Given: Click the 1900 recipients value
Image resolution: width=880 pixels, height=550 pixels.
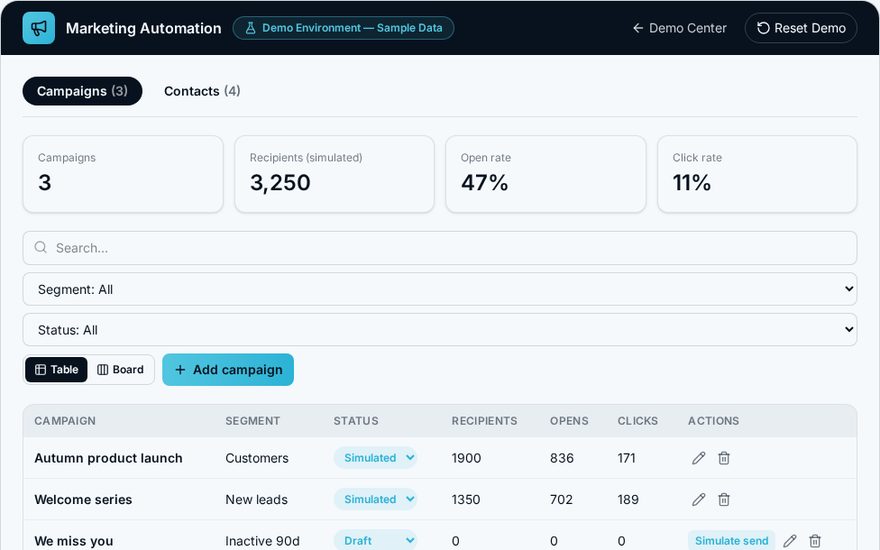Looking at the screenshot, I should coord(466,458).
